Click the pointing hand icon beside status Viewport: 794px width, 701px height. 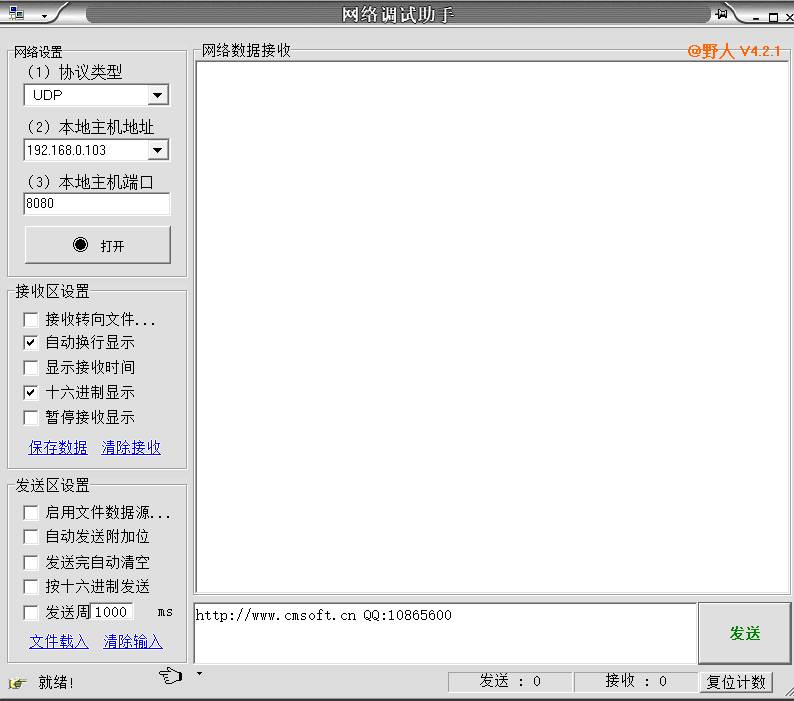coord(171,675)
